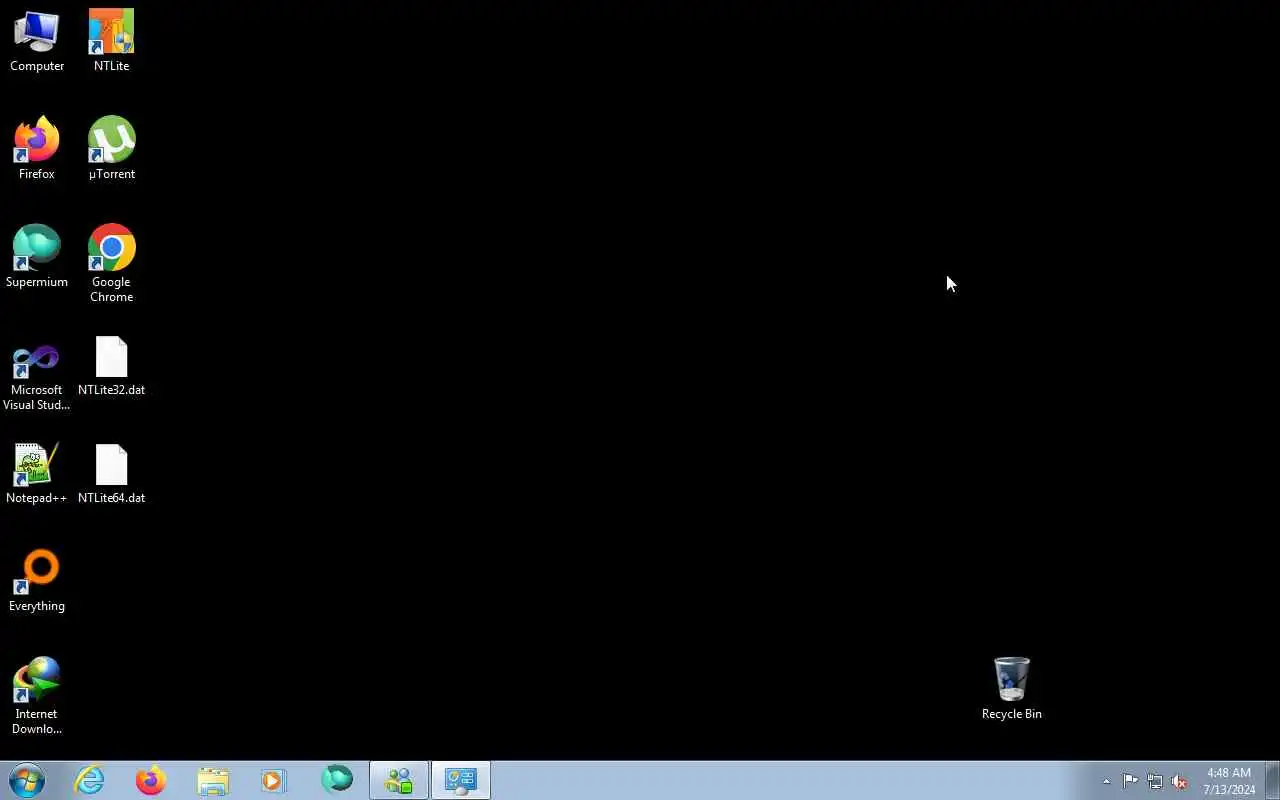Select the Recycle Bin icon

(x=1011, y=689)
